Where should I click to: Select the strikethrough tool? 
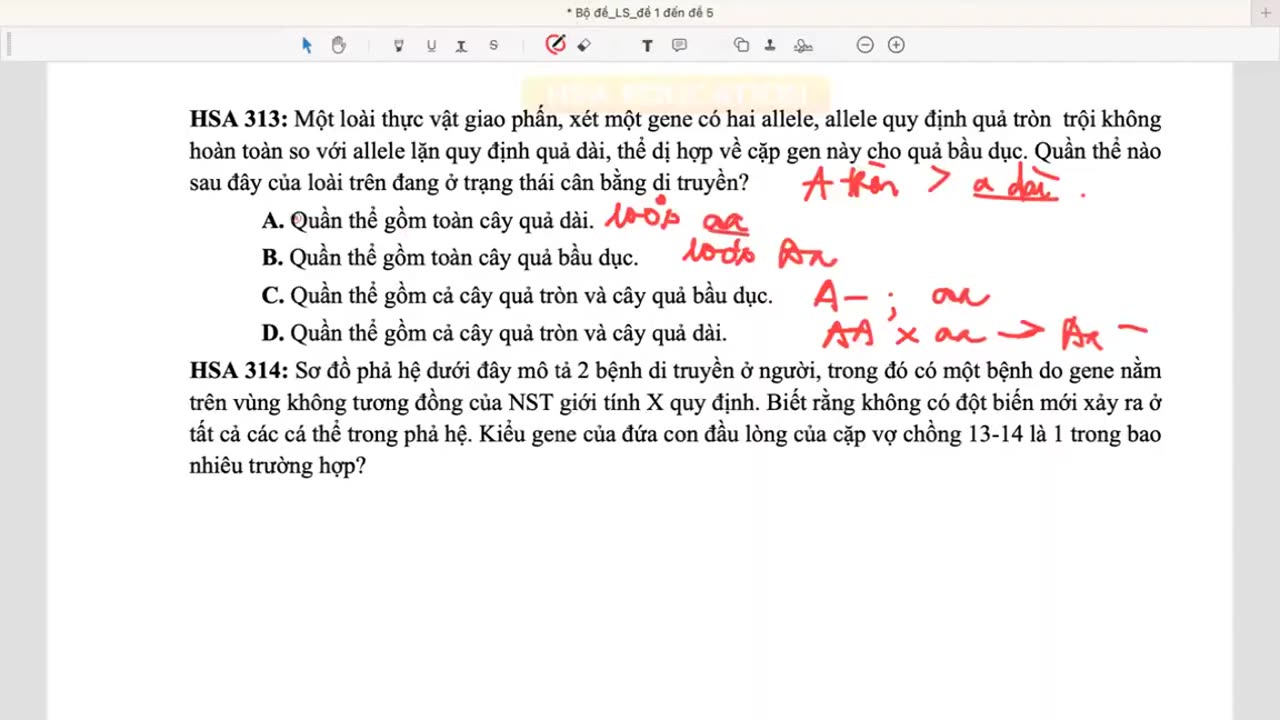click(x=493, y=45)
